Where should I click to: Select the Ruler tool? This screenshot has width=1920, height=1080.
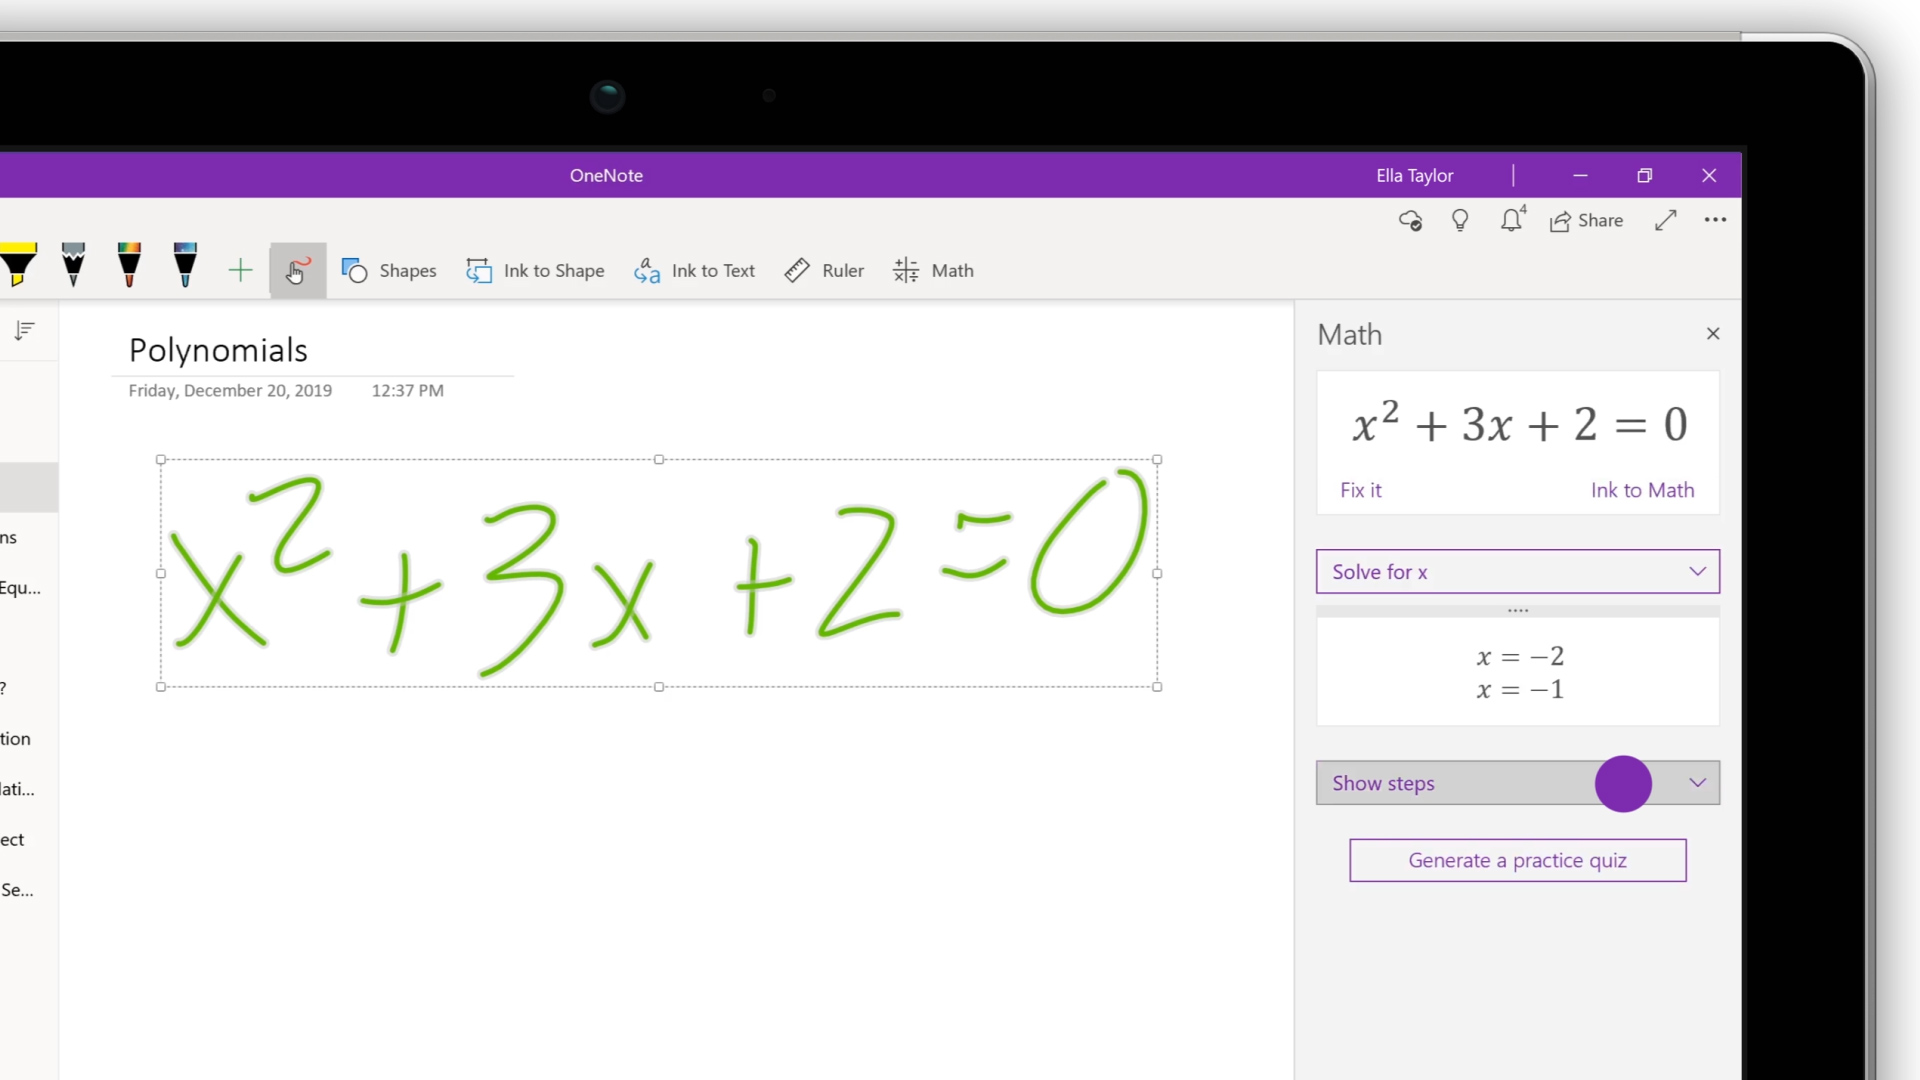(825, 269)
